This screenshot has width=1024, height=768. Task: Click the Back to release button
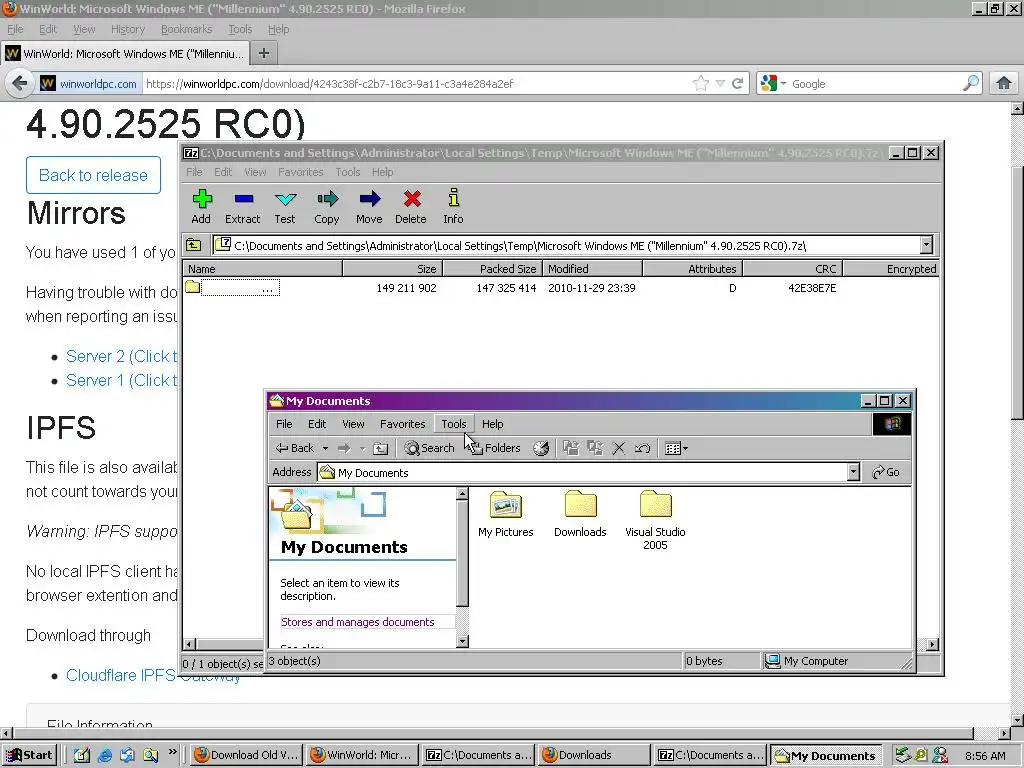click(x=93, y=175)
